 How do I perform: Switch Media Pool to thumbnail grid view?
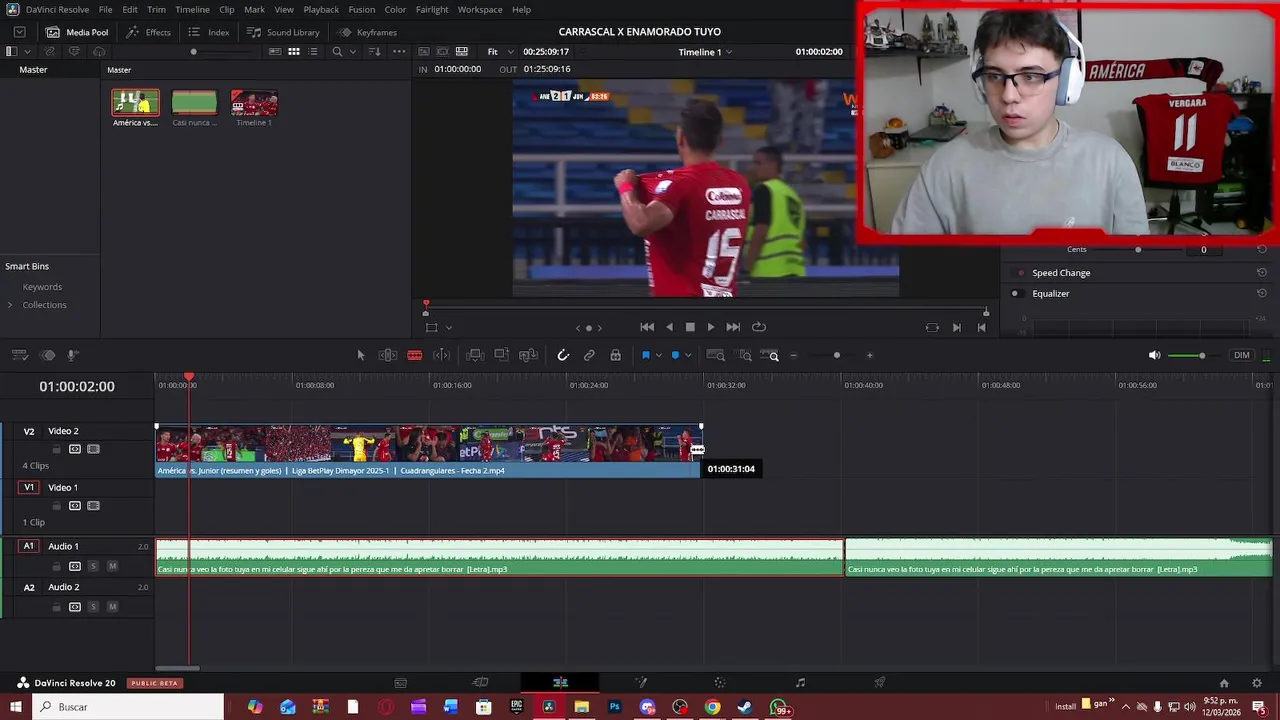point(294,51)
